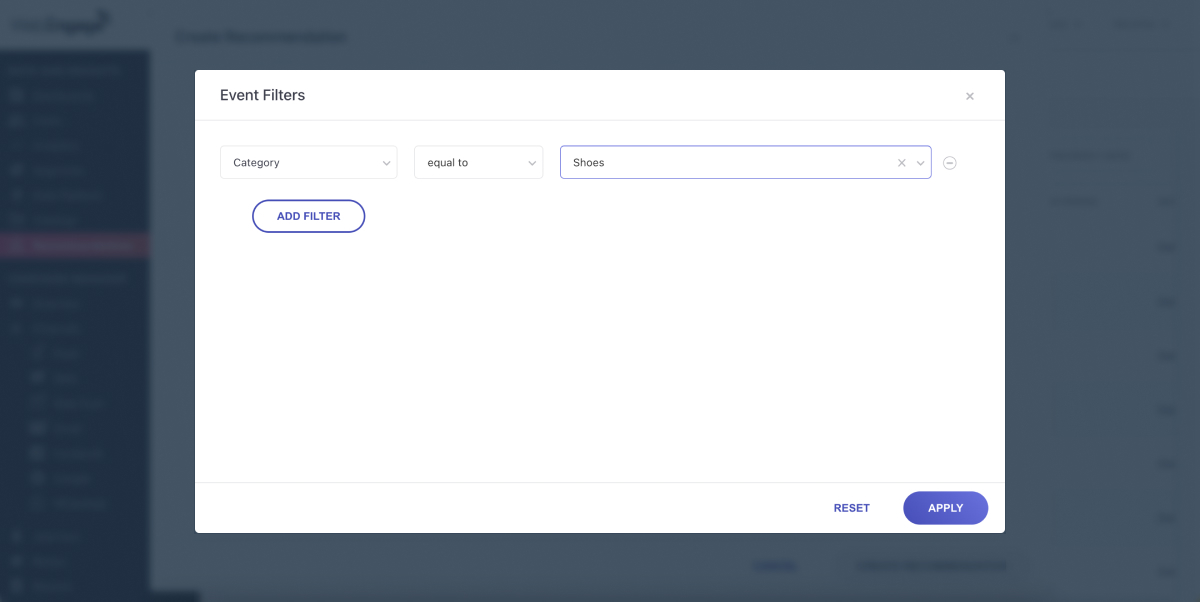
Task: Reset all event filters
Action: point(851,508)
